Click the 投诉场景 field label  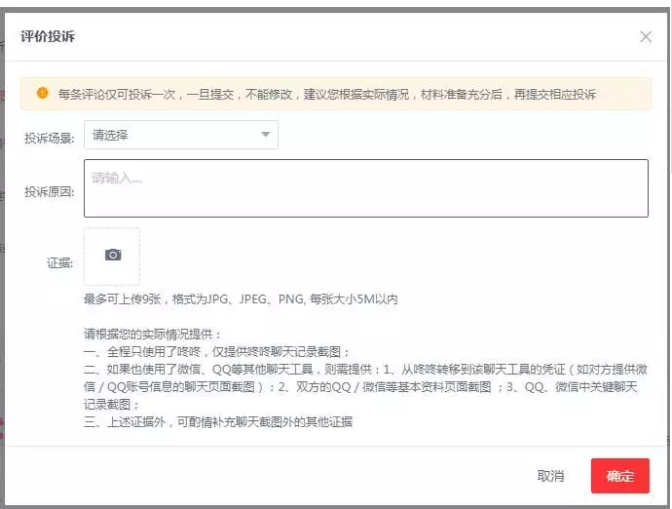[50, 136]
